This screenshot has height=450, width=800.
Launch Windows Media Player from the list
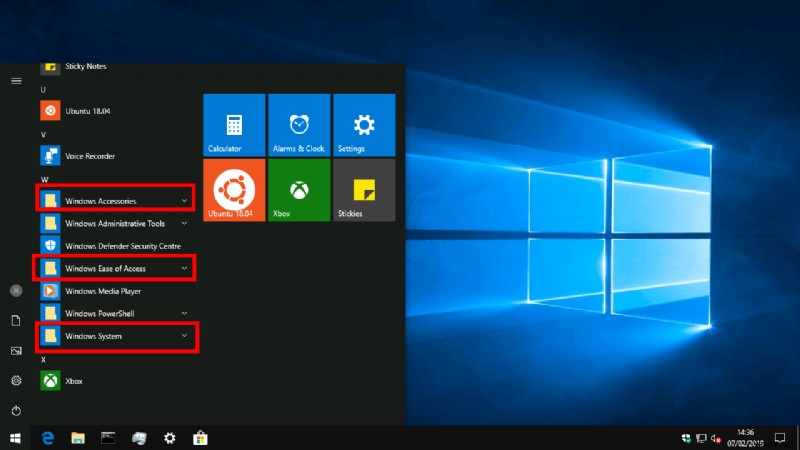tap(117, 291)
